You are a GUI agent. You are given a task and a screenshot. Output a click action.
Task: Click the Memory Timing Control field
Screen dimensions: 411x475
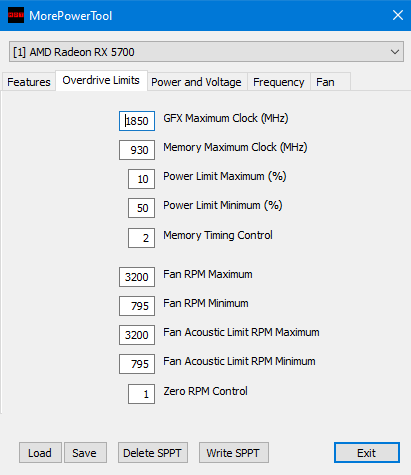(141, 238)
